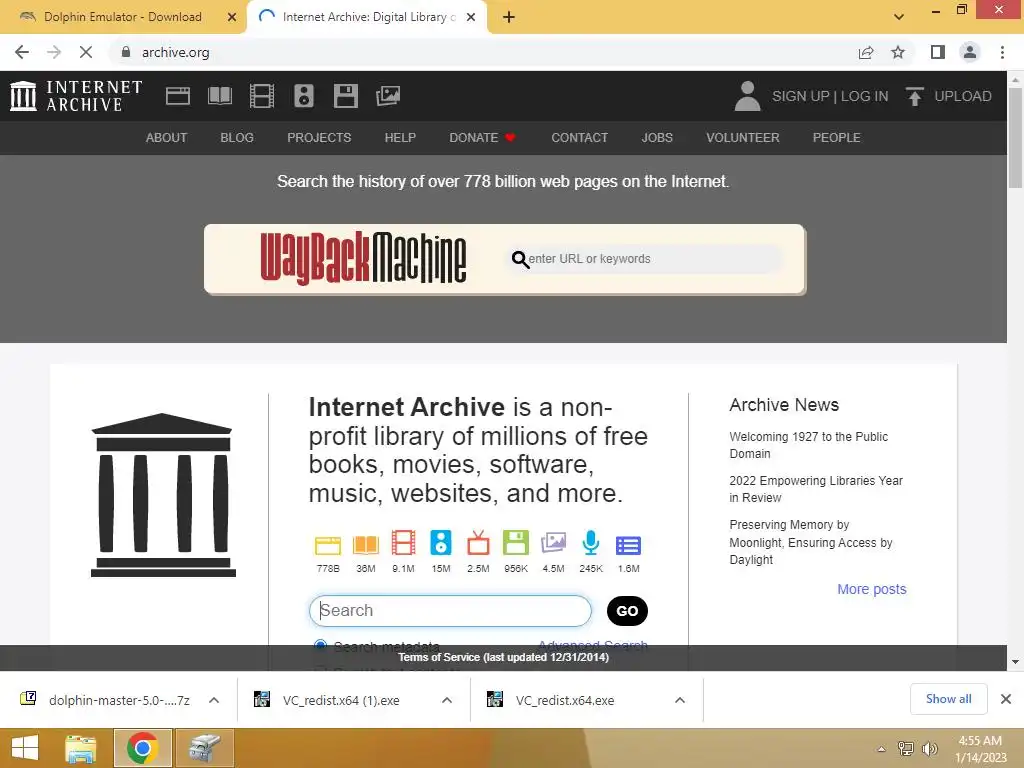
Task: Open File Explorer from taskbar
Action: [81, 748]
